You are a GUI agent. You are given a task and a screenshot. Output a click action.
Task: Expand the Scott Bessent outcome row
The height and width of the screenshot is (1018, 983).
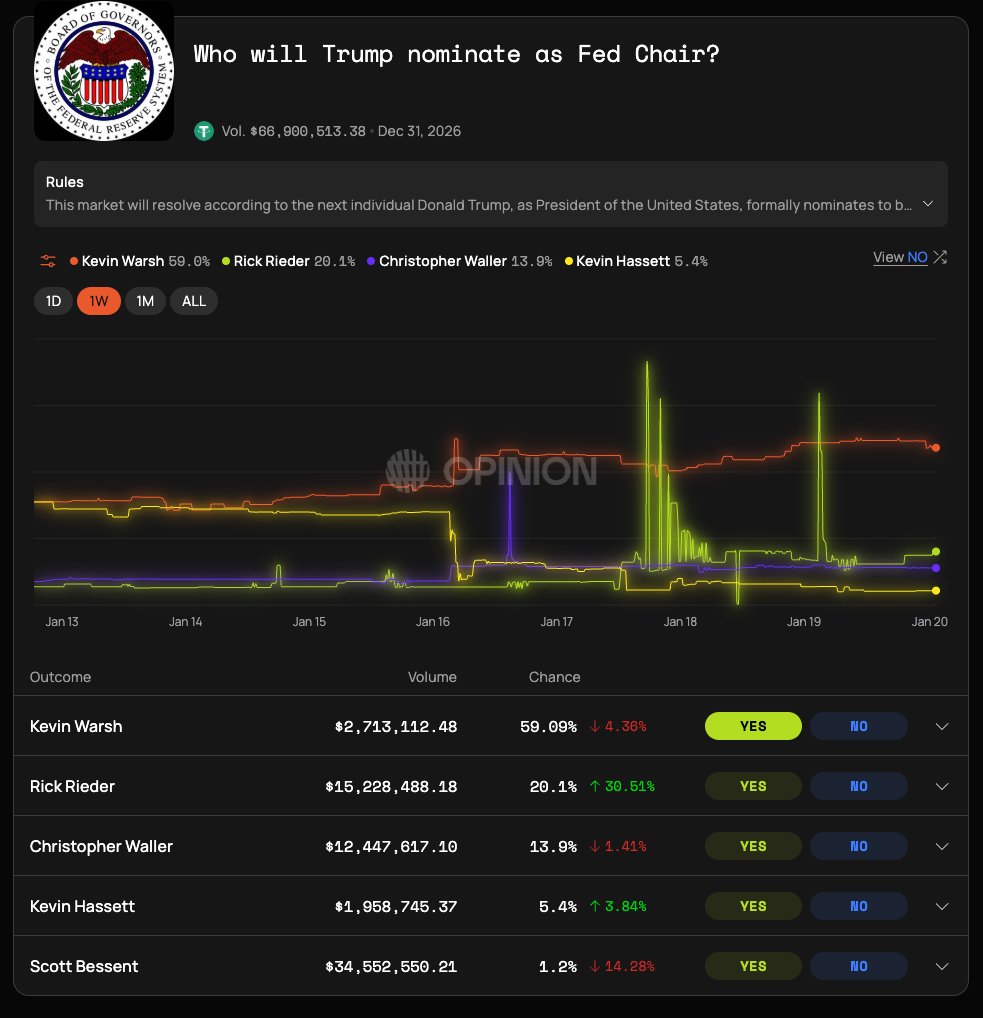pyautogui.click(x=941, y=966)
